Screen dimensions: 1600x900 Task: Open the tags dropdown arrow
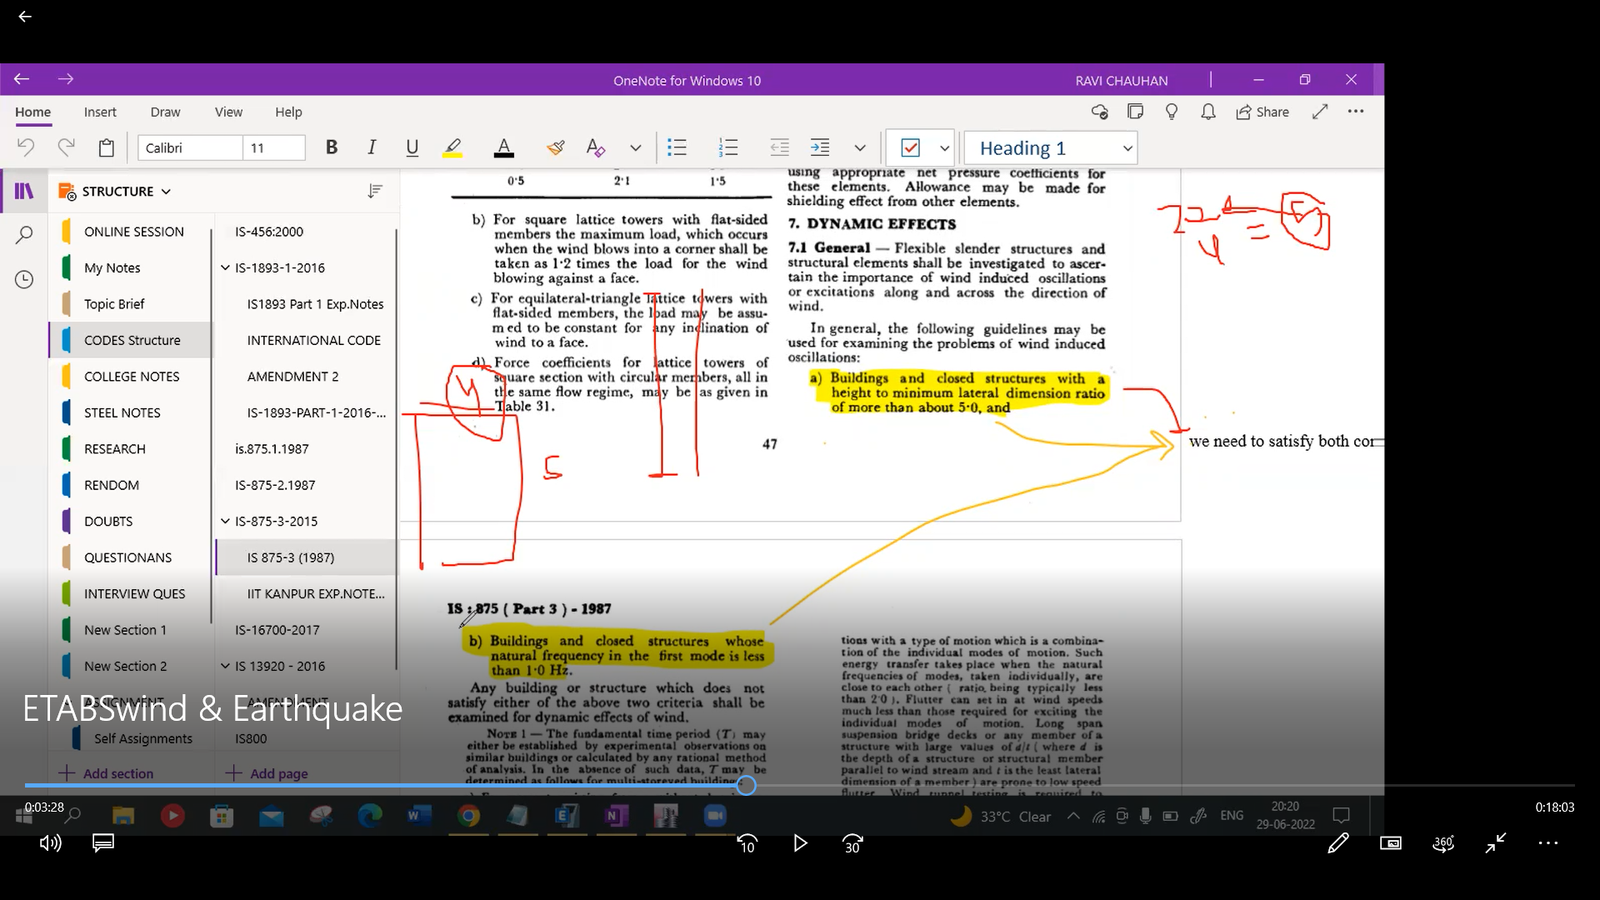(944, 148)
